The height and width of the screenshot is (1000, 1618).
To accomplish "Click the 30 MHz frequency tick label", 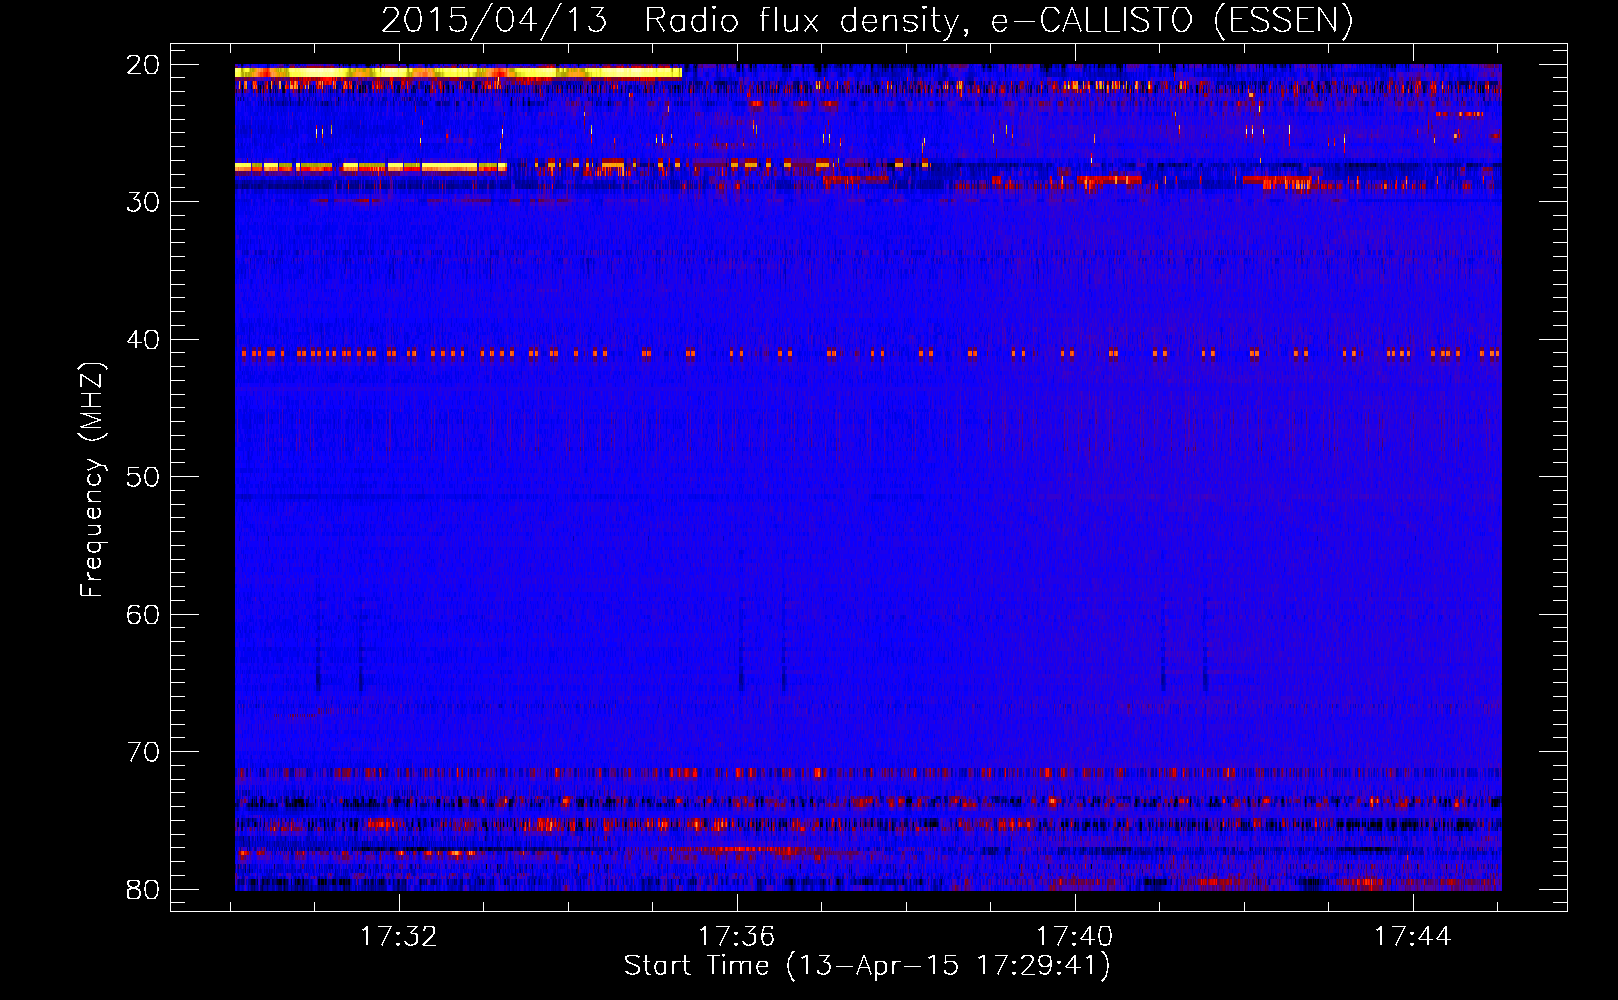I will 143,202.
